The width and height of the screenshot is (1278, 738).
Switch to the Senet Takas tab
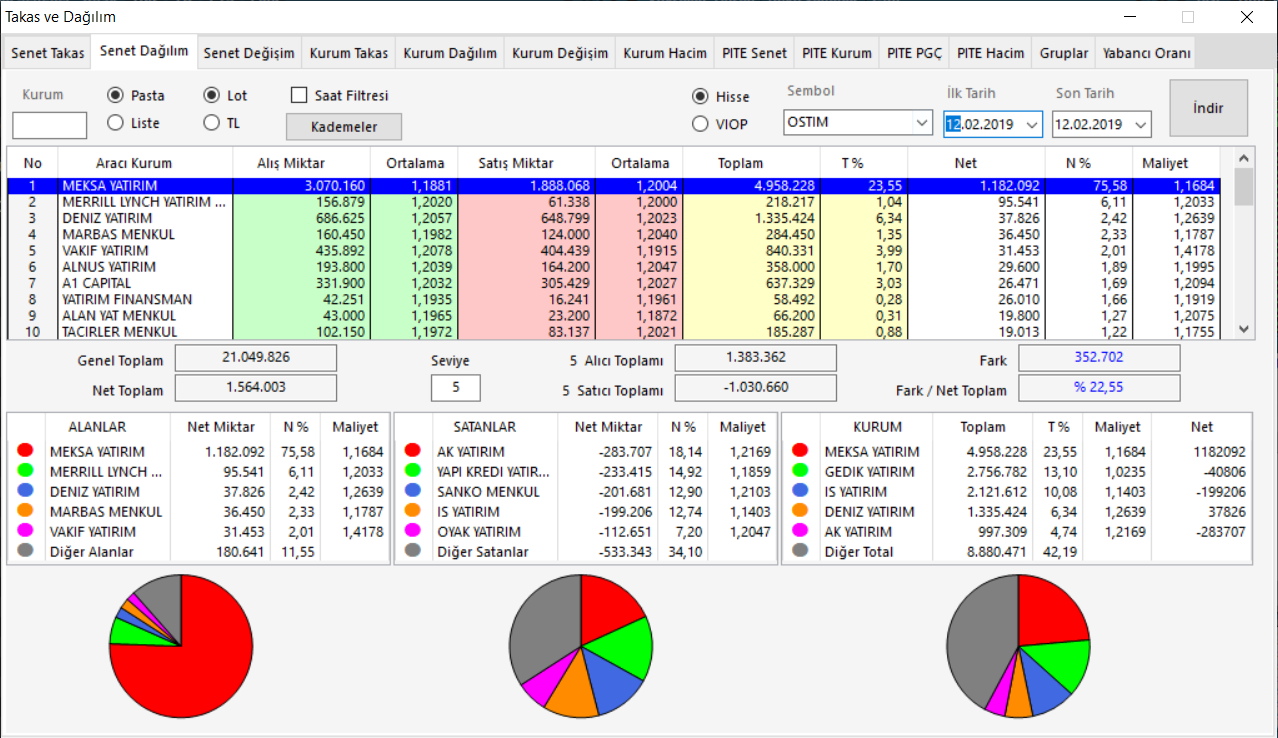tap(48, 53)
